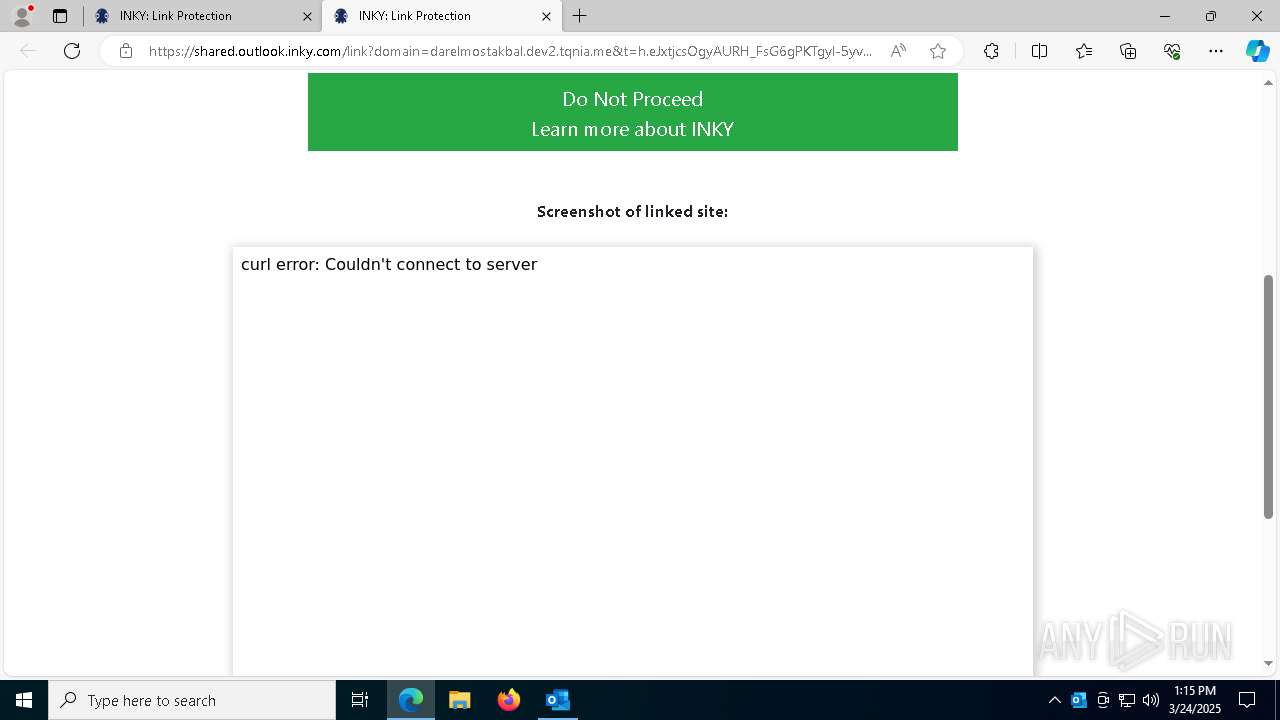
Task: Open a new browser tab
Action: [x=580, y=16]
